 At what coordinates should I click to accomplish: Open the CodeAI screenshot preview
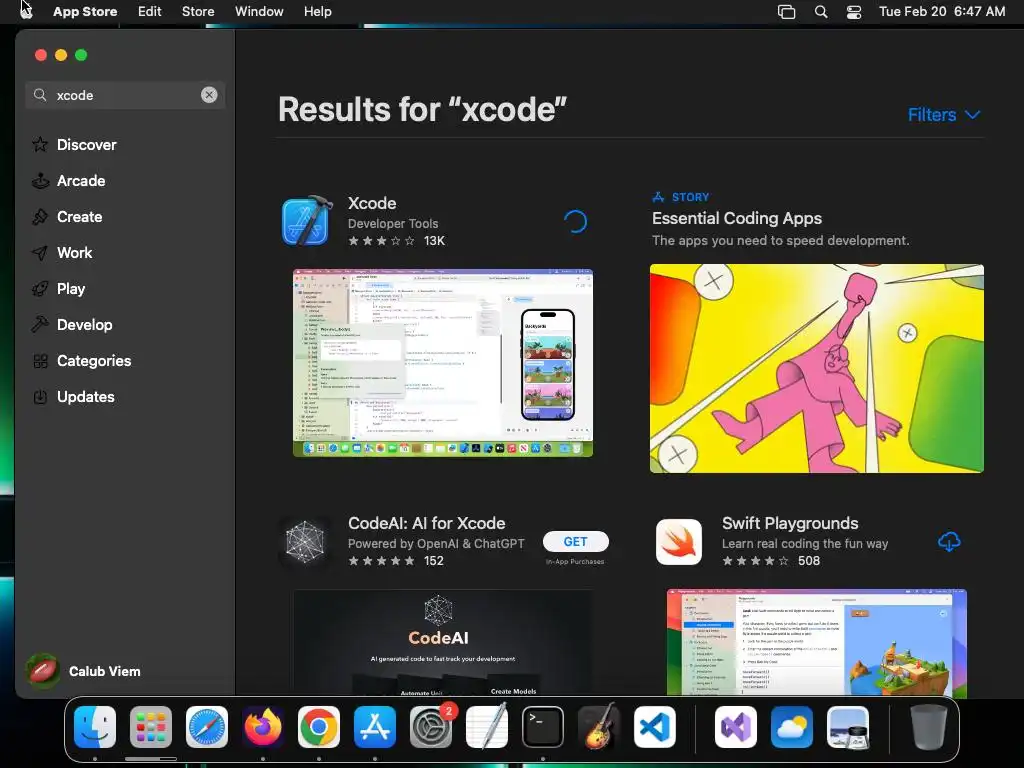[x=443, y=643]
